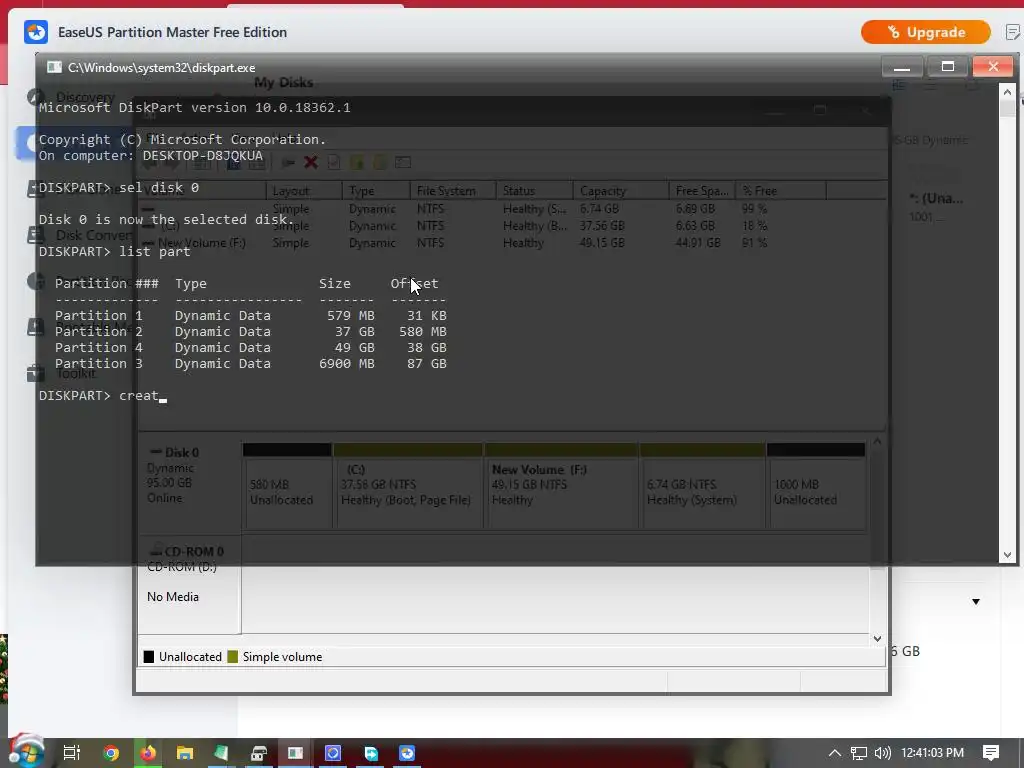
Task: Minimize the diskpart console window
Action: (902, 67)
